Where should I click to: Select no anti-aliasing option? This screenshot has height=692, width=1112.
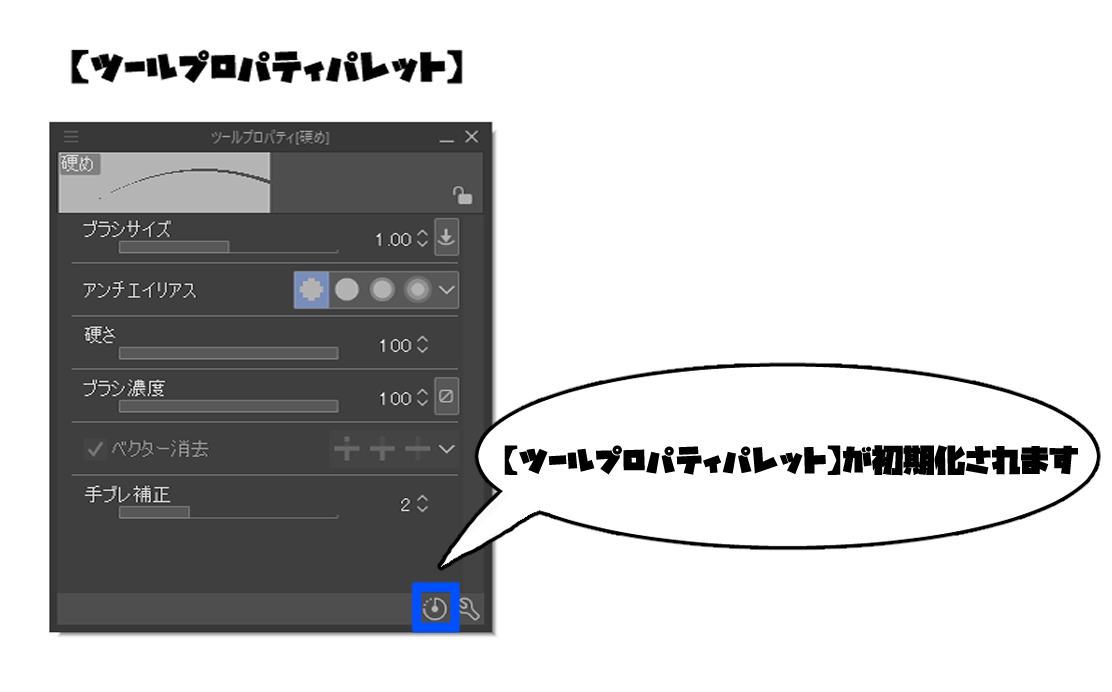[311, 289]
